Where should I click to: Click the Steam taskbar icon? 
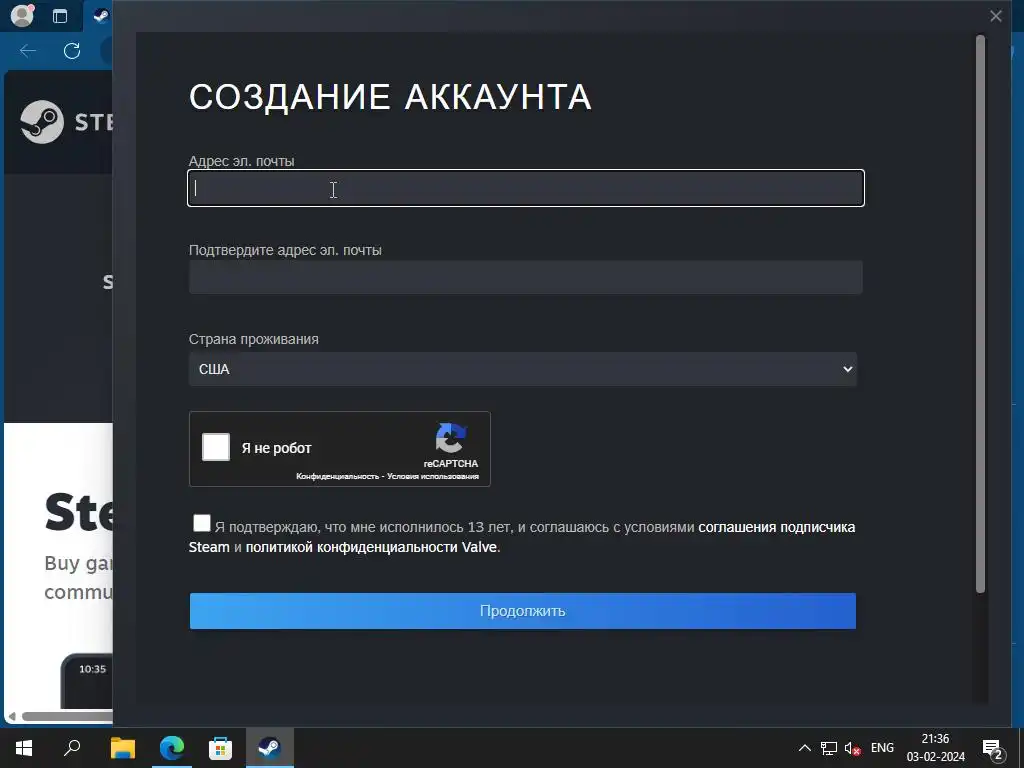[270, 748]
